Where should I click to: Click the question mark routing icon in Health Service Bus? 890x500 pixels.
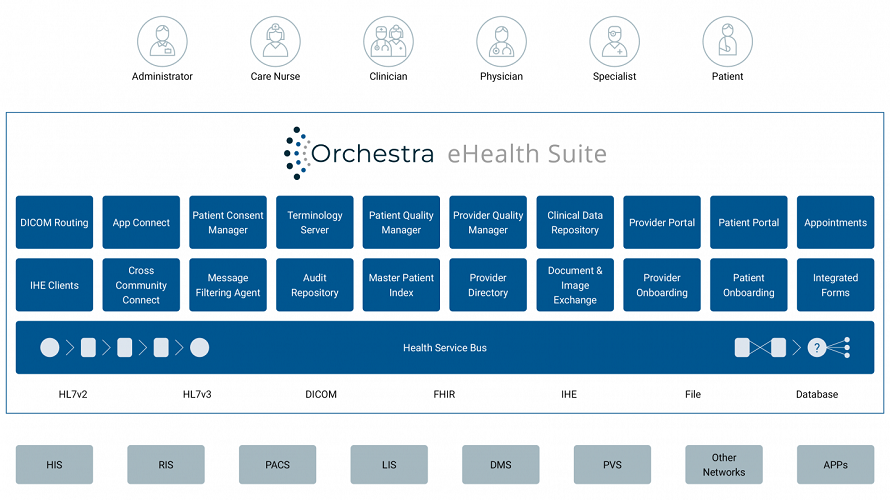pos(817,347)
